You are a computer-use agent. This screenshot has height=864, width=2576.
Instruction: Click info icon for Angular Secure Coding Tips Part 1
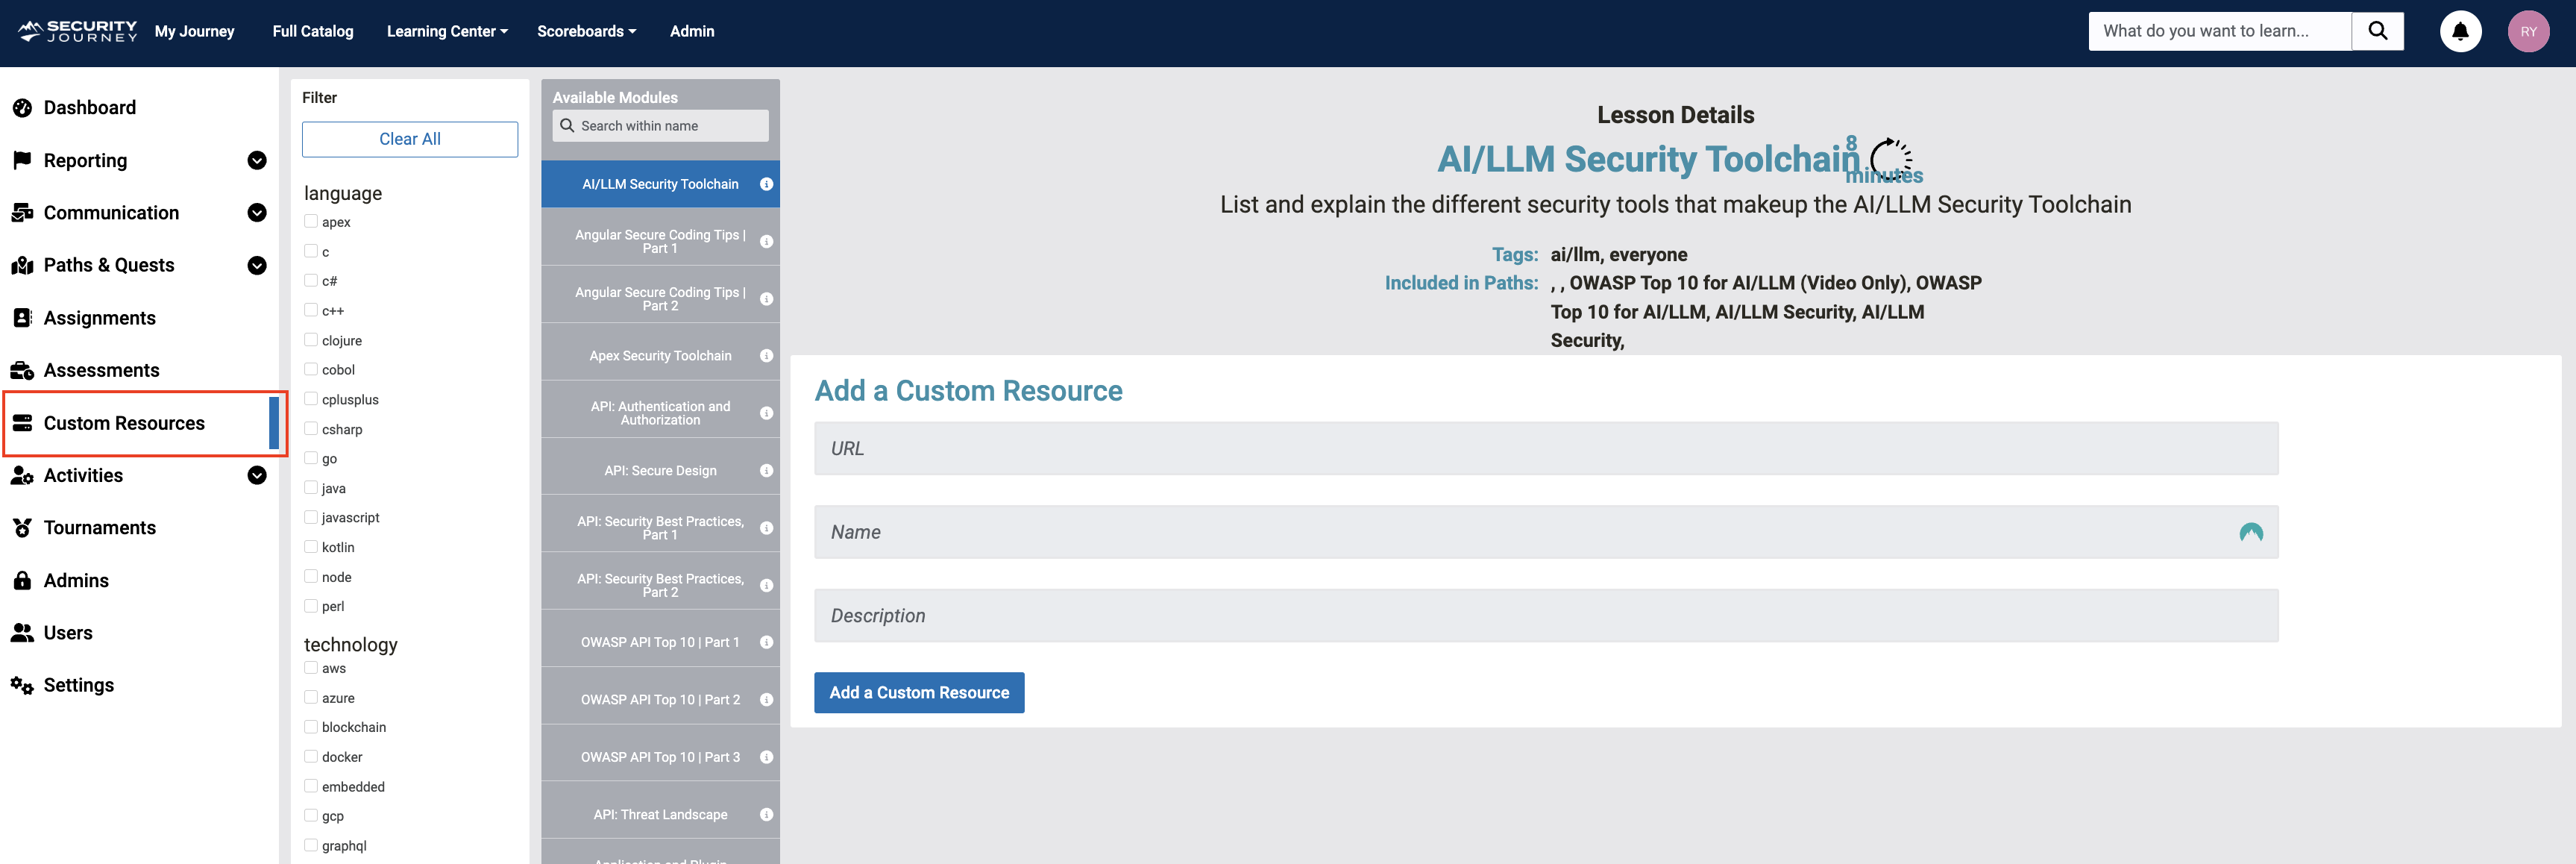tap(766, 241)
